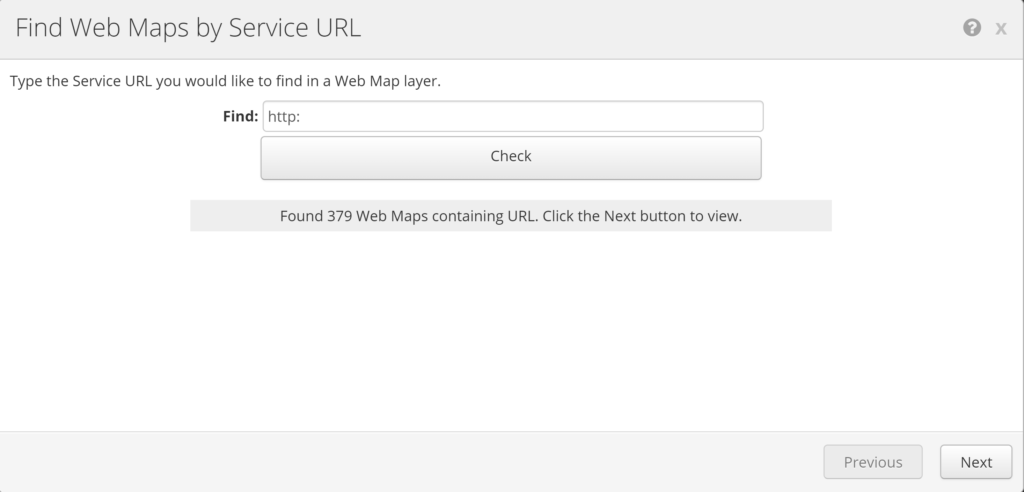Viewport: 1024px width, 492px height.
Task: Click the 'Find:' field label
Action: (240, 116)
